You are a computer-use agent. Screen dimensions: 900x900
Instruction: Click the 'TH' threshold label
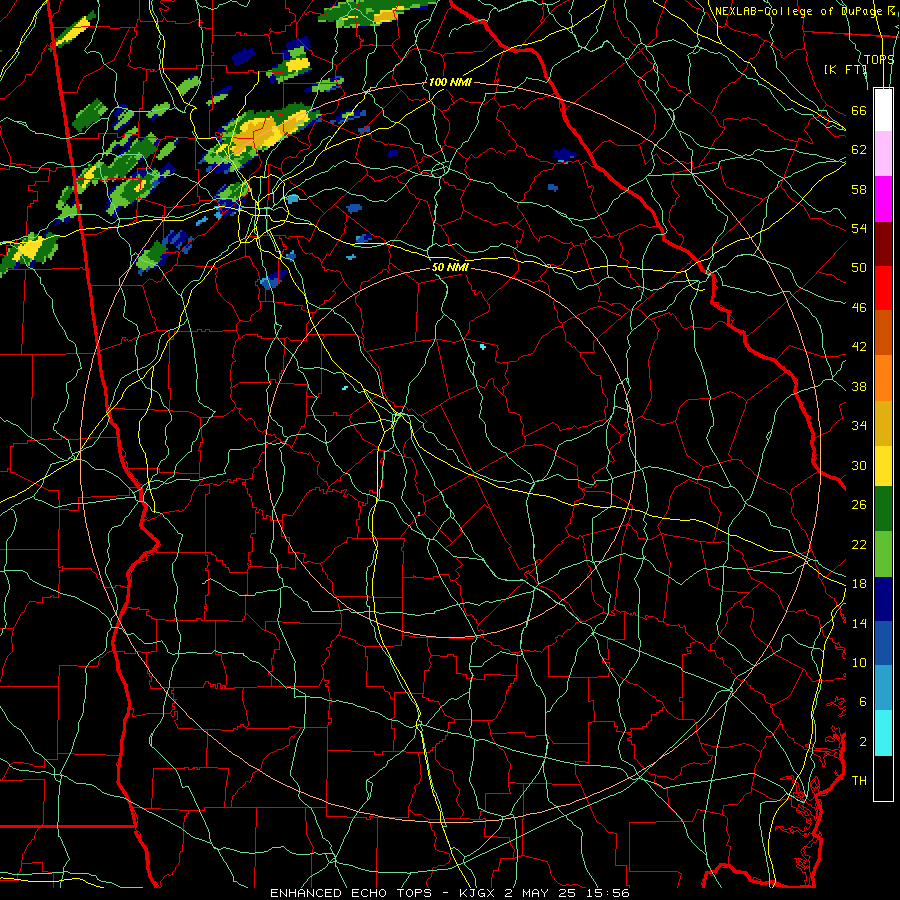pos(859,781)
